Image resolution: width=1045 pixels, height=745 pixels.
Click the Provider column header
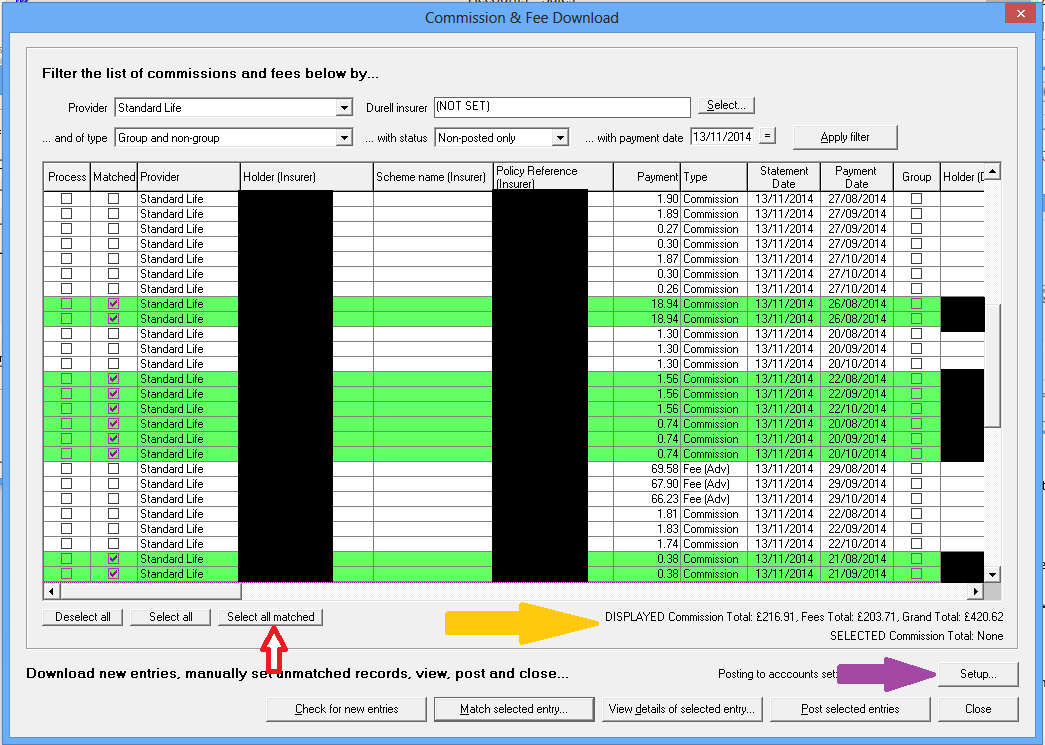pyautogui.click(x=189, y=177)
